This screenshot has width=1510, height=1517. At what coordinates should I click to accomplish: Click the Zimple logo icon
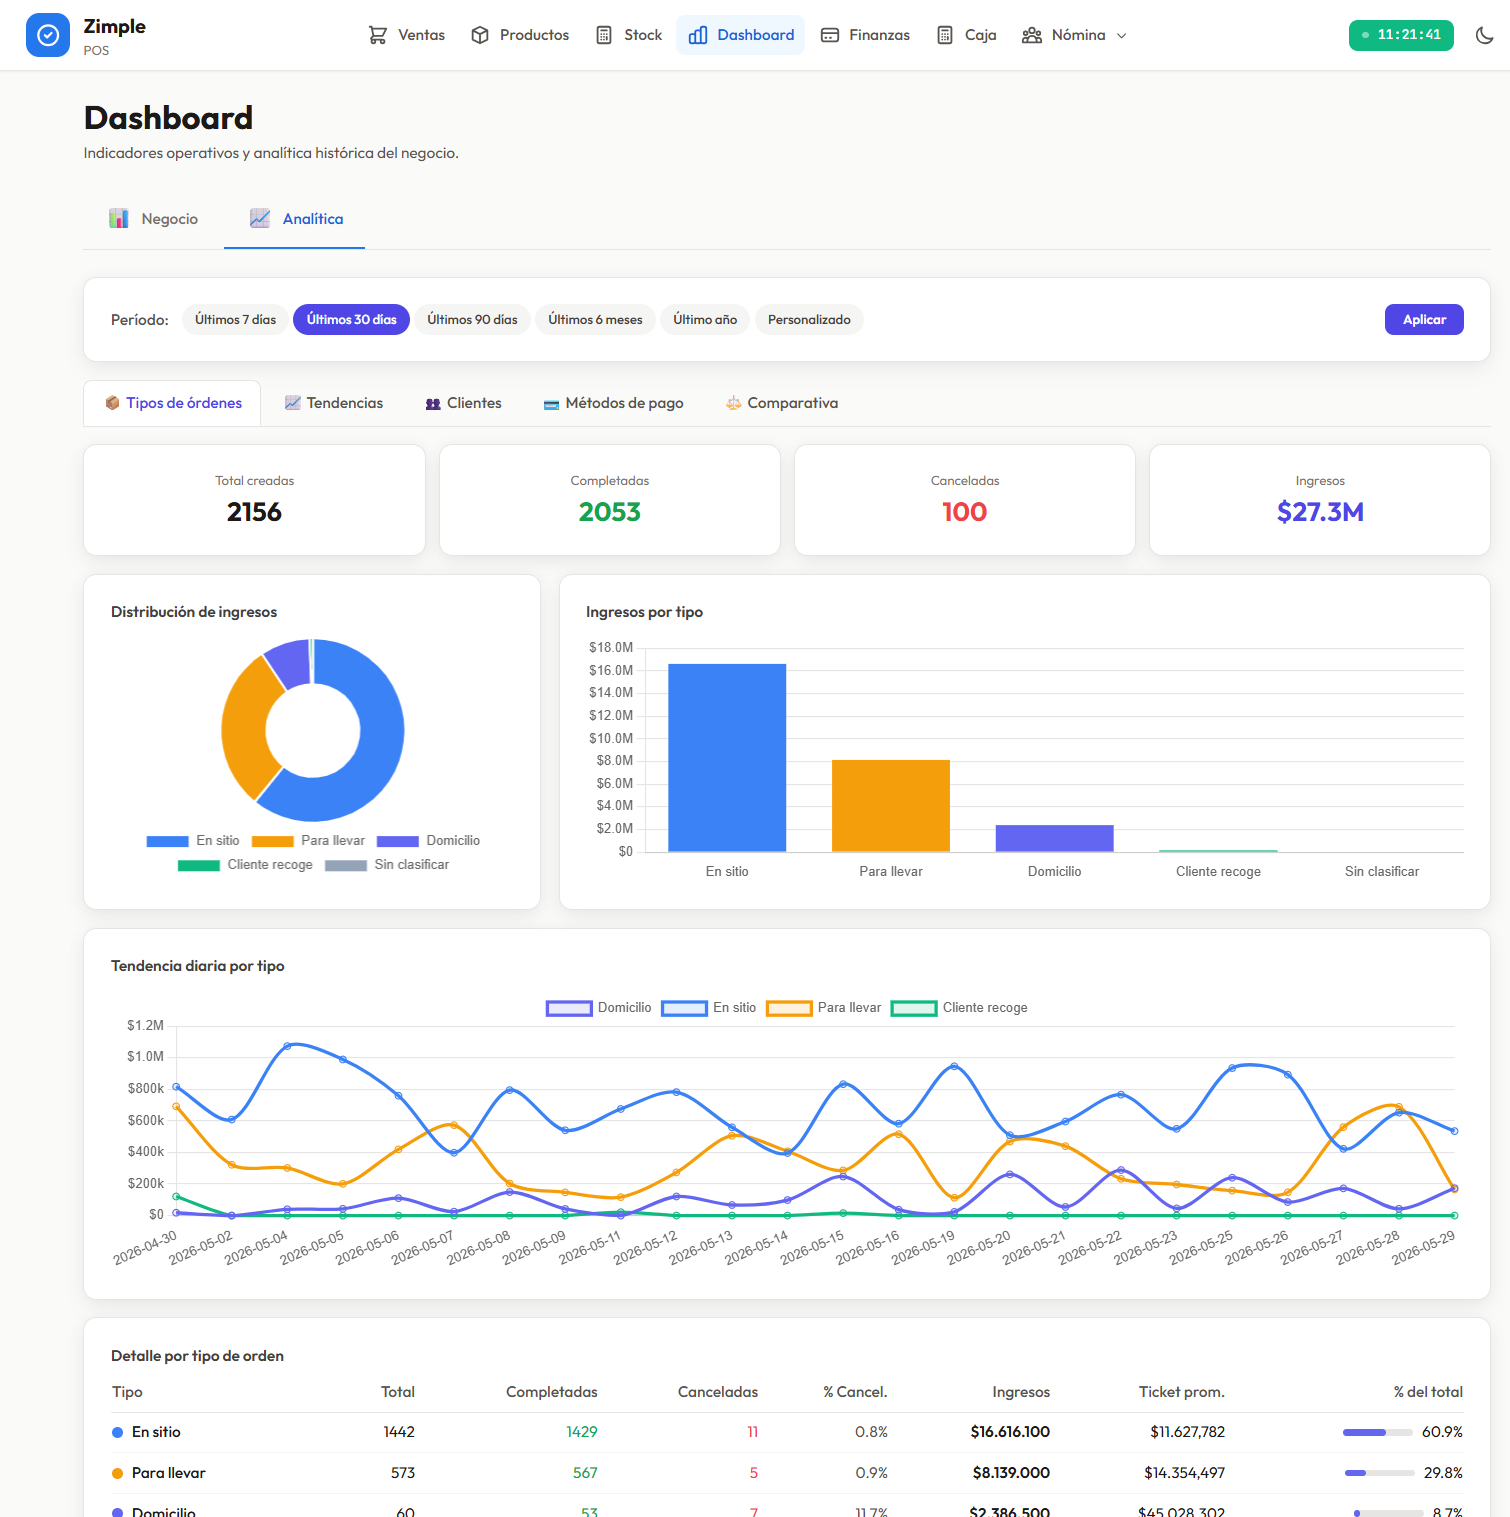click(x=48, y=35)
